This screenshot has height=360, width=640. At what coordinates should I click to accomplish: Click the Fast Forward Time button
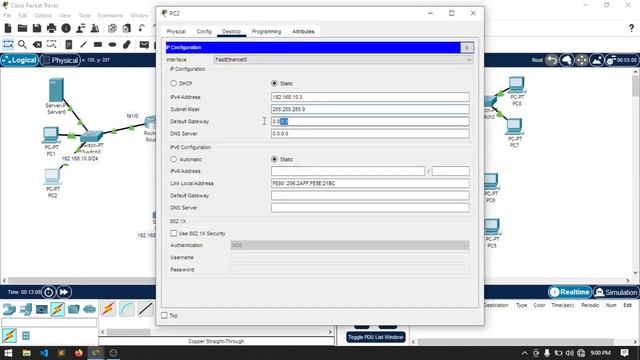tap(64, 292)
